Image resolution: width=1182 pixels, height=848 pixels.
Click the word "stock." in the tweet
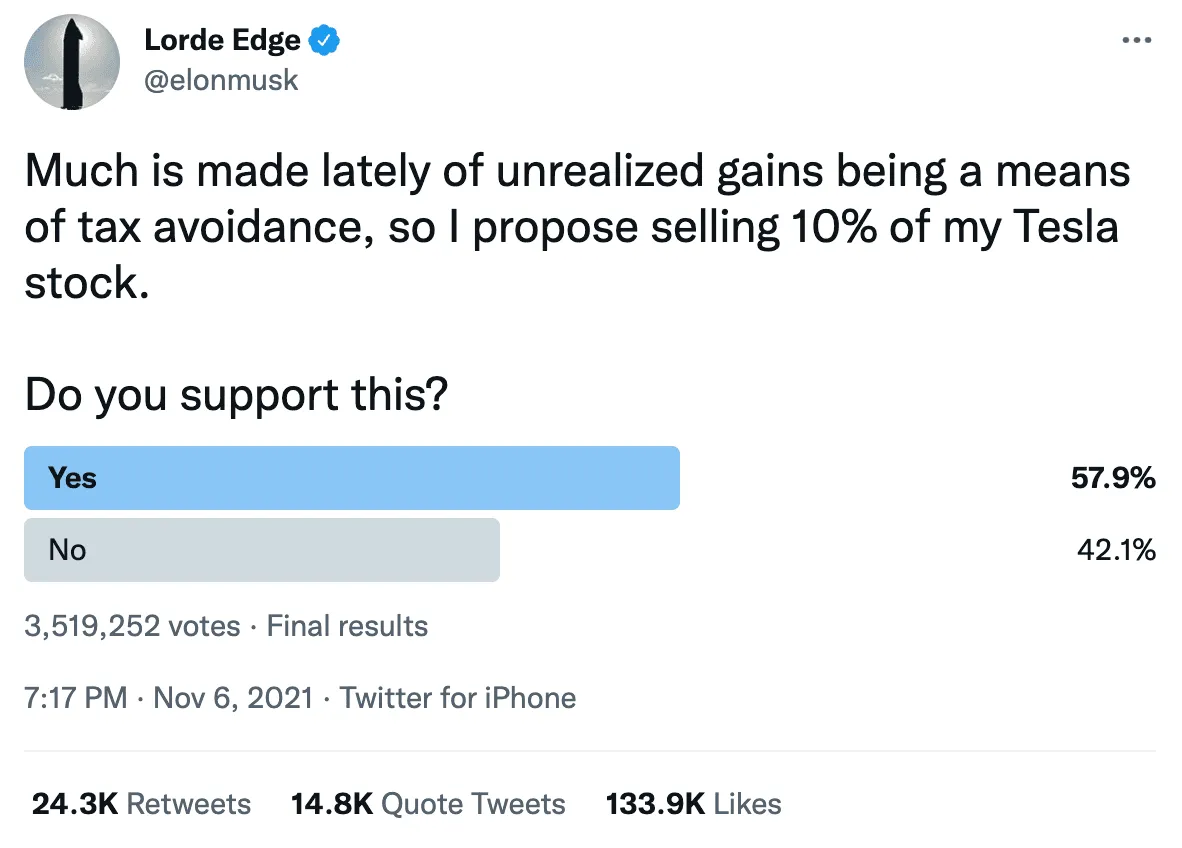coord(87,283)
